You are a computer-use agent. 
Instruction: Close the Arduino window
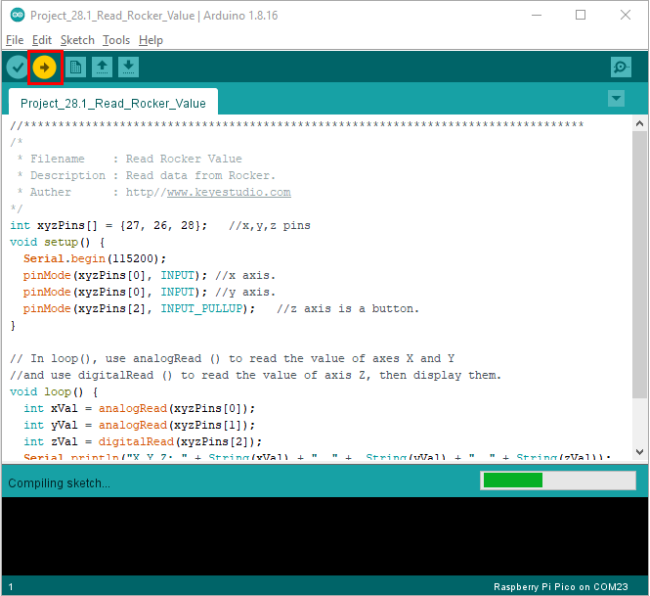click(625, 15)
